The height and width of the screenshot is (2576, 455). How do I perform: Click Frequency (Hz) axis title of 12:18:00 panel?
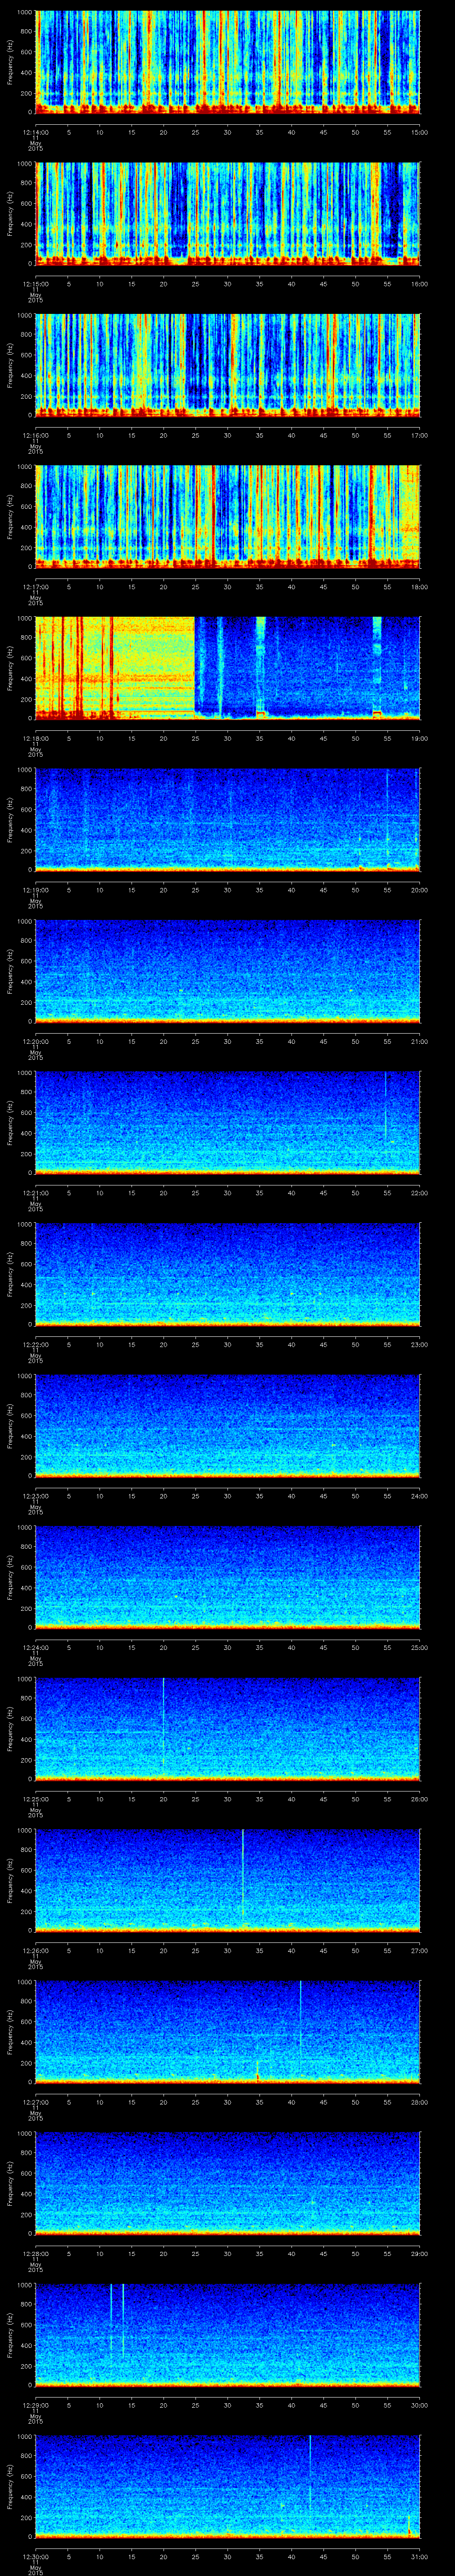[x=10, y=668]
